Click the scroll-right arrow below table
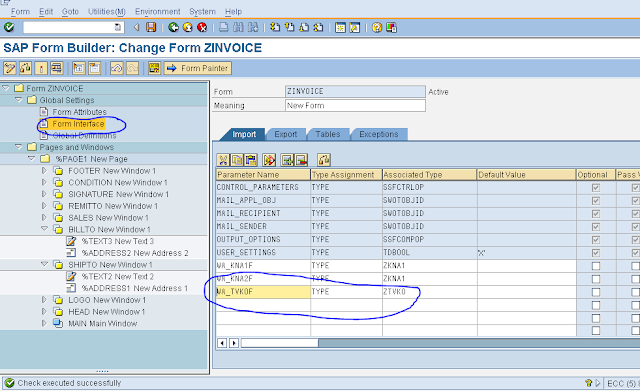640x391 pixels. 234,343
